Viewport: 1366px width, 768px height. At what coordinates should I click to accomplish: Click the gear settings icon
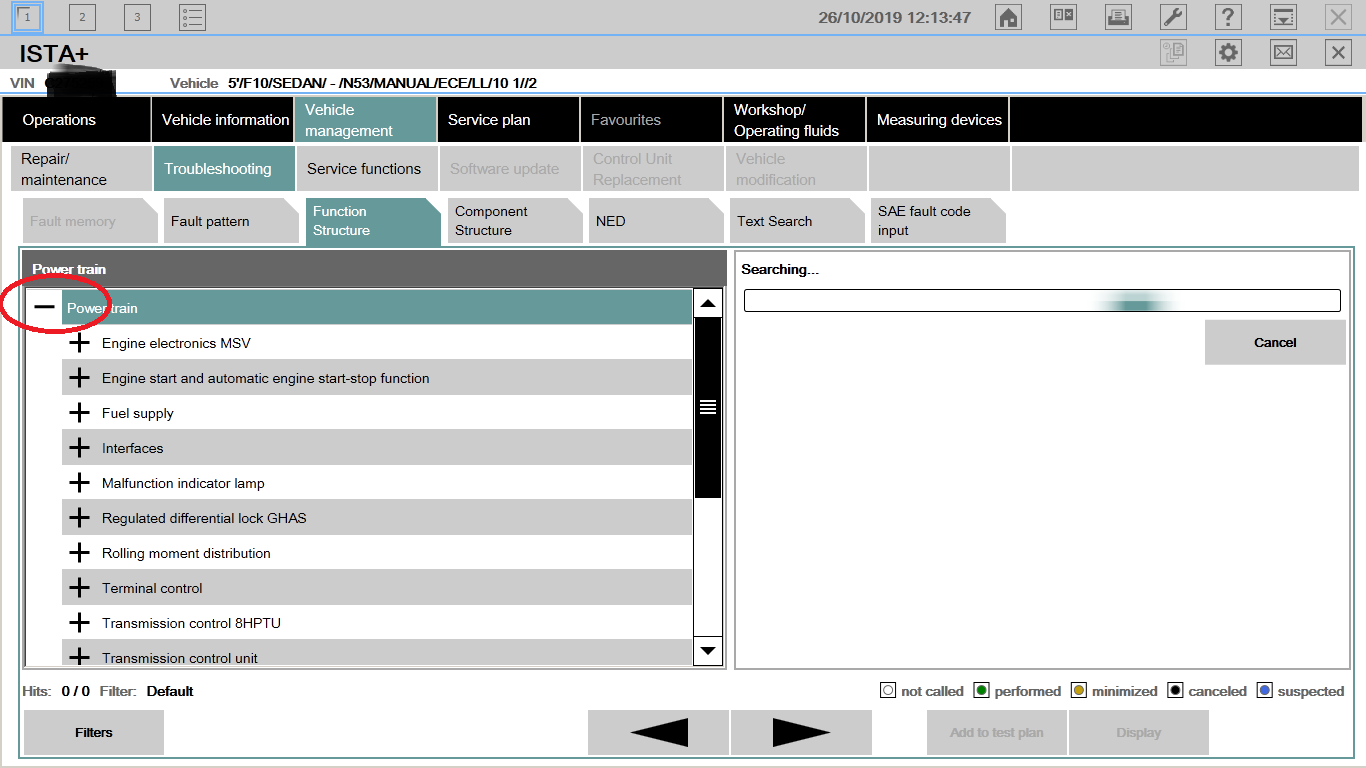pos(1228,53)
